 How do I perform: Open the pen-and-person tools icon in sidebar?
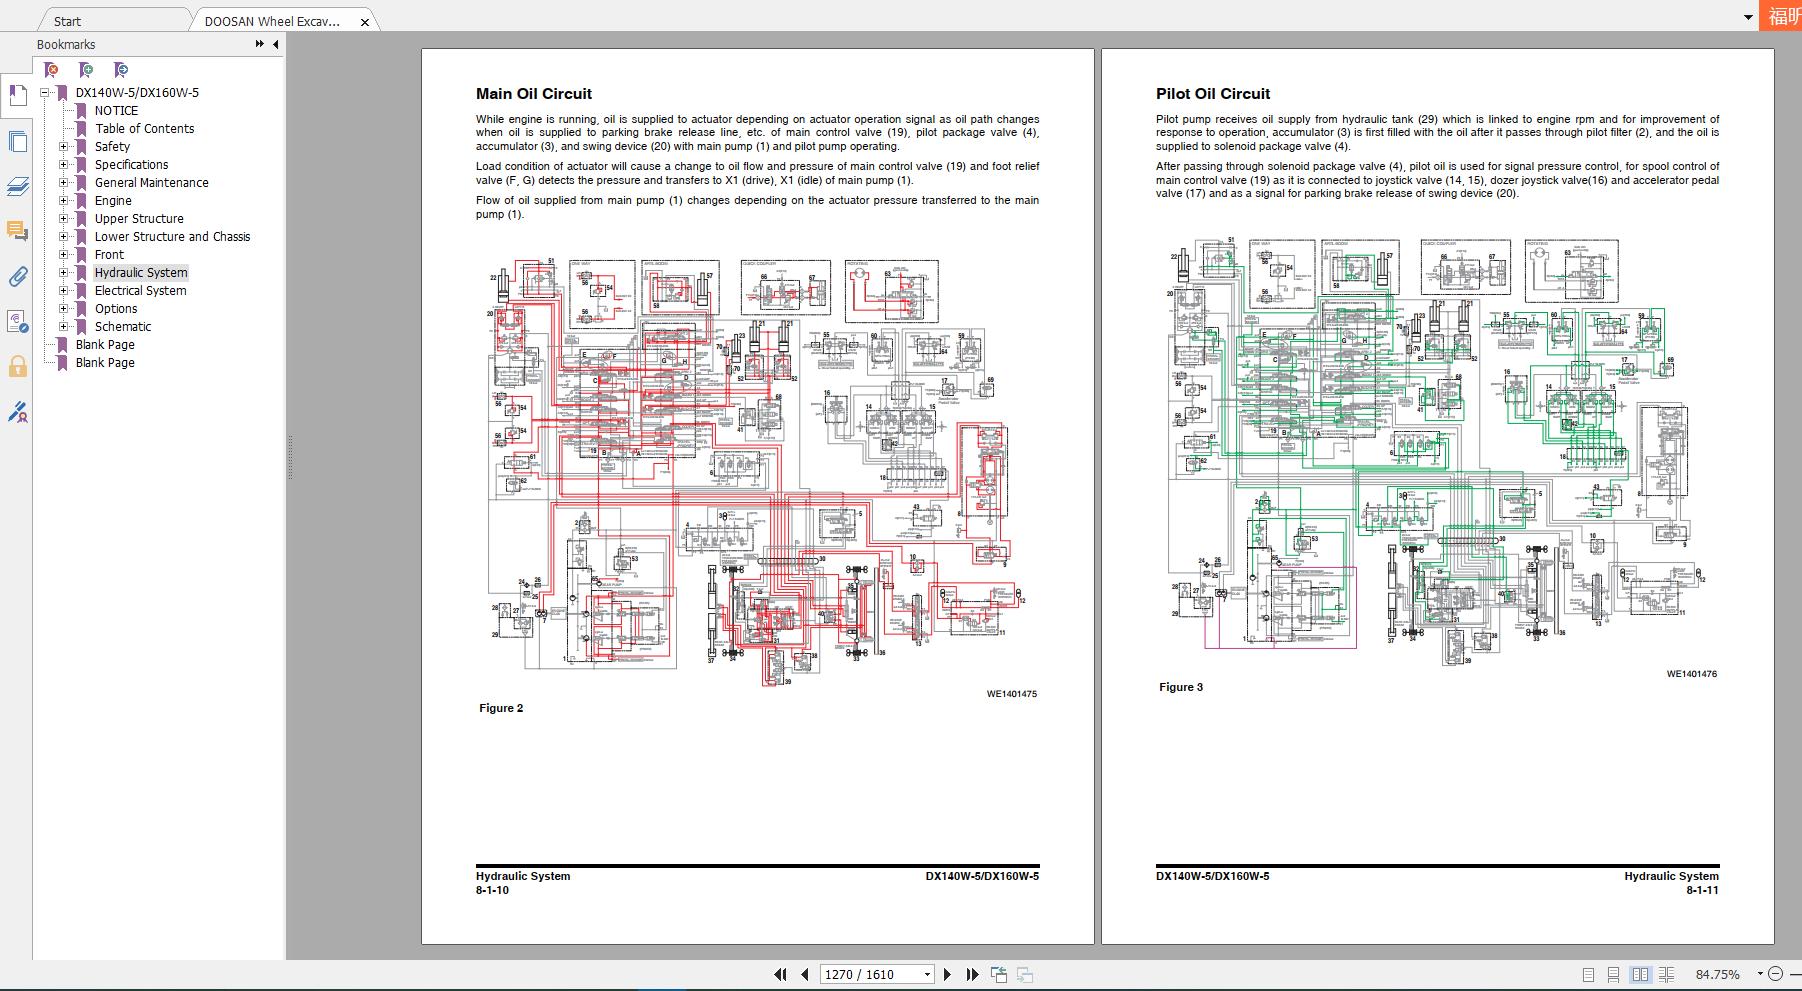pos(17,411)
